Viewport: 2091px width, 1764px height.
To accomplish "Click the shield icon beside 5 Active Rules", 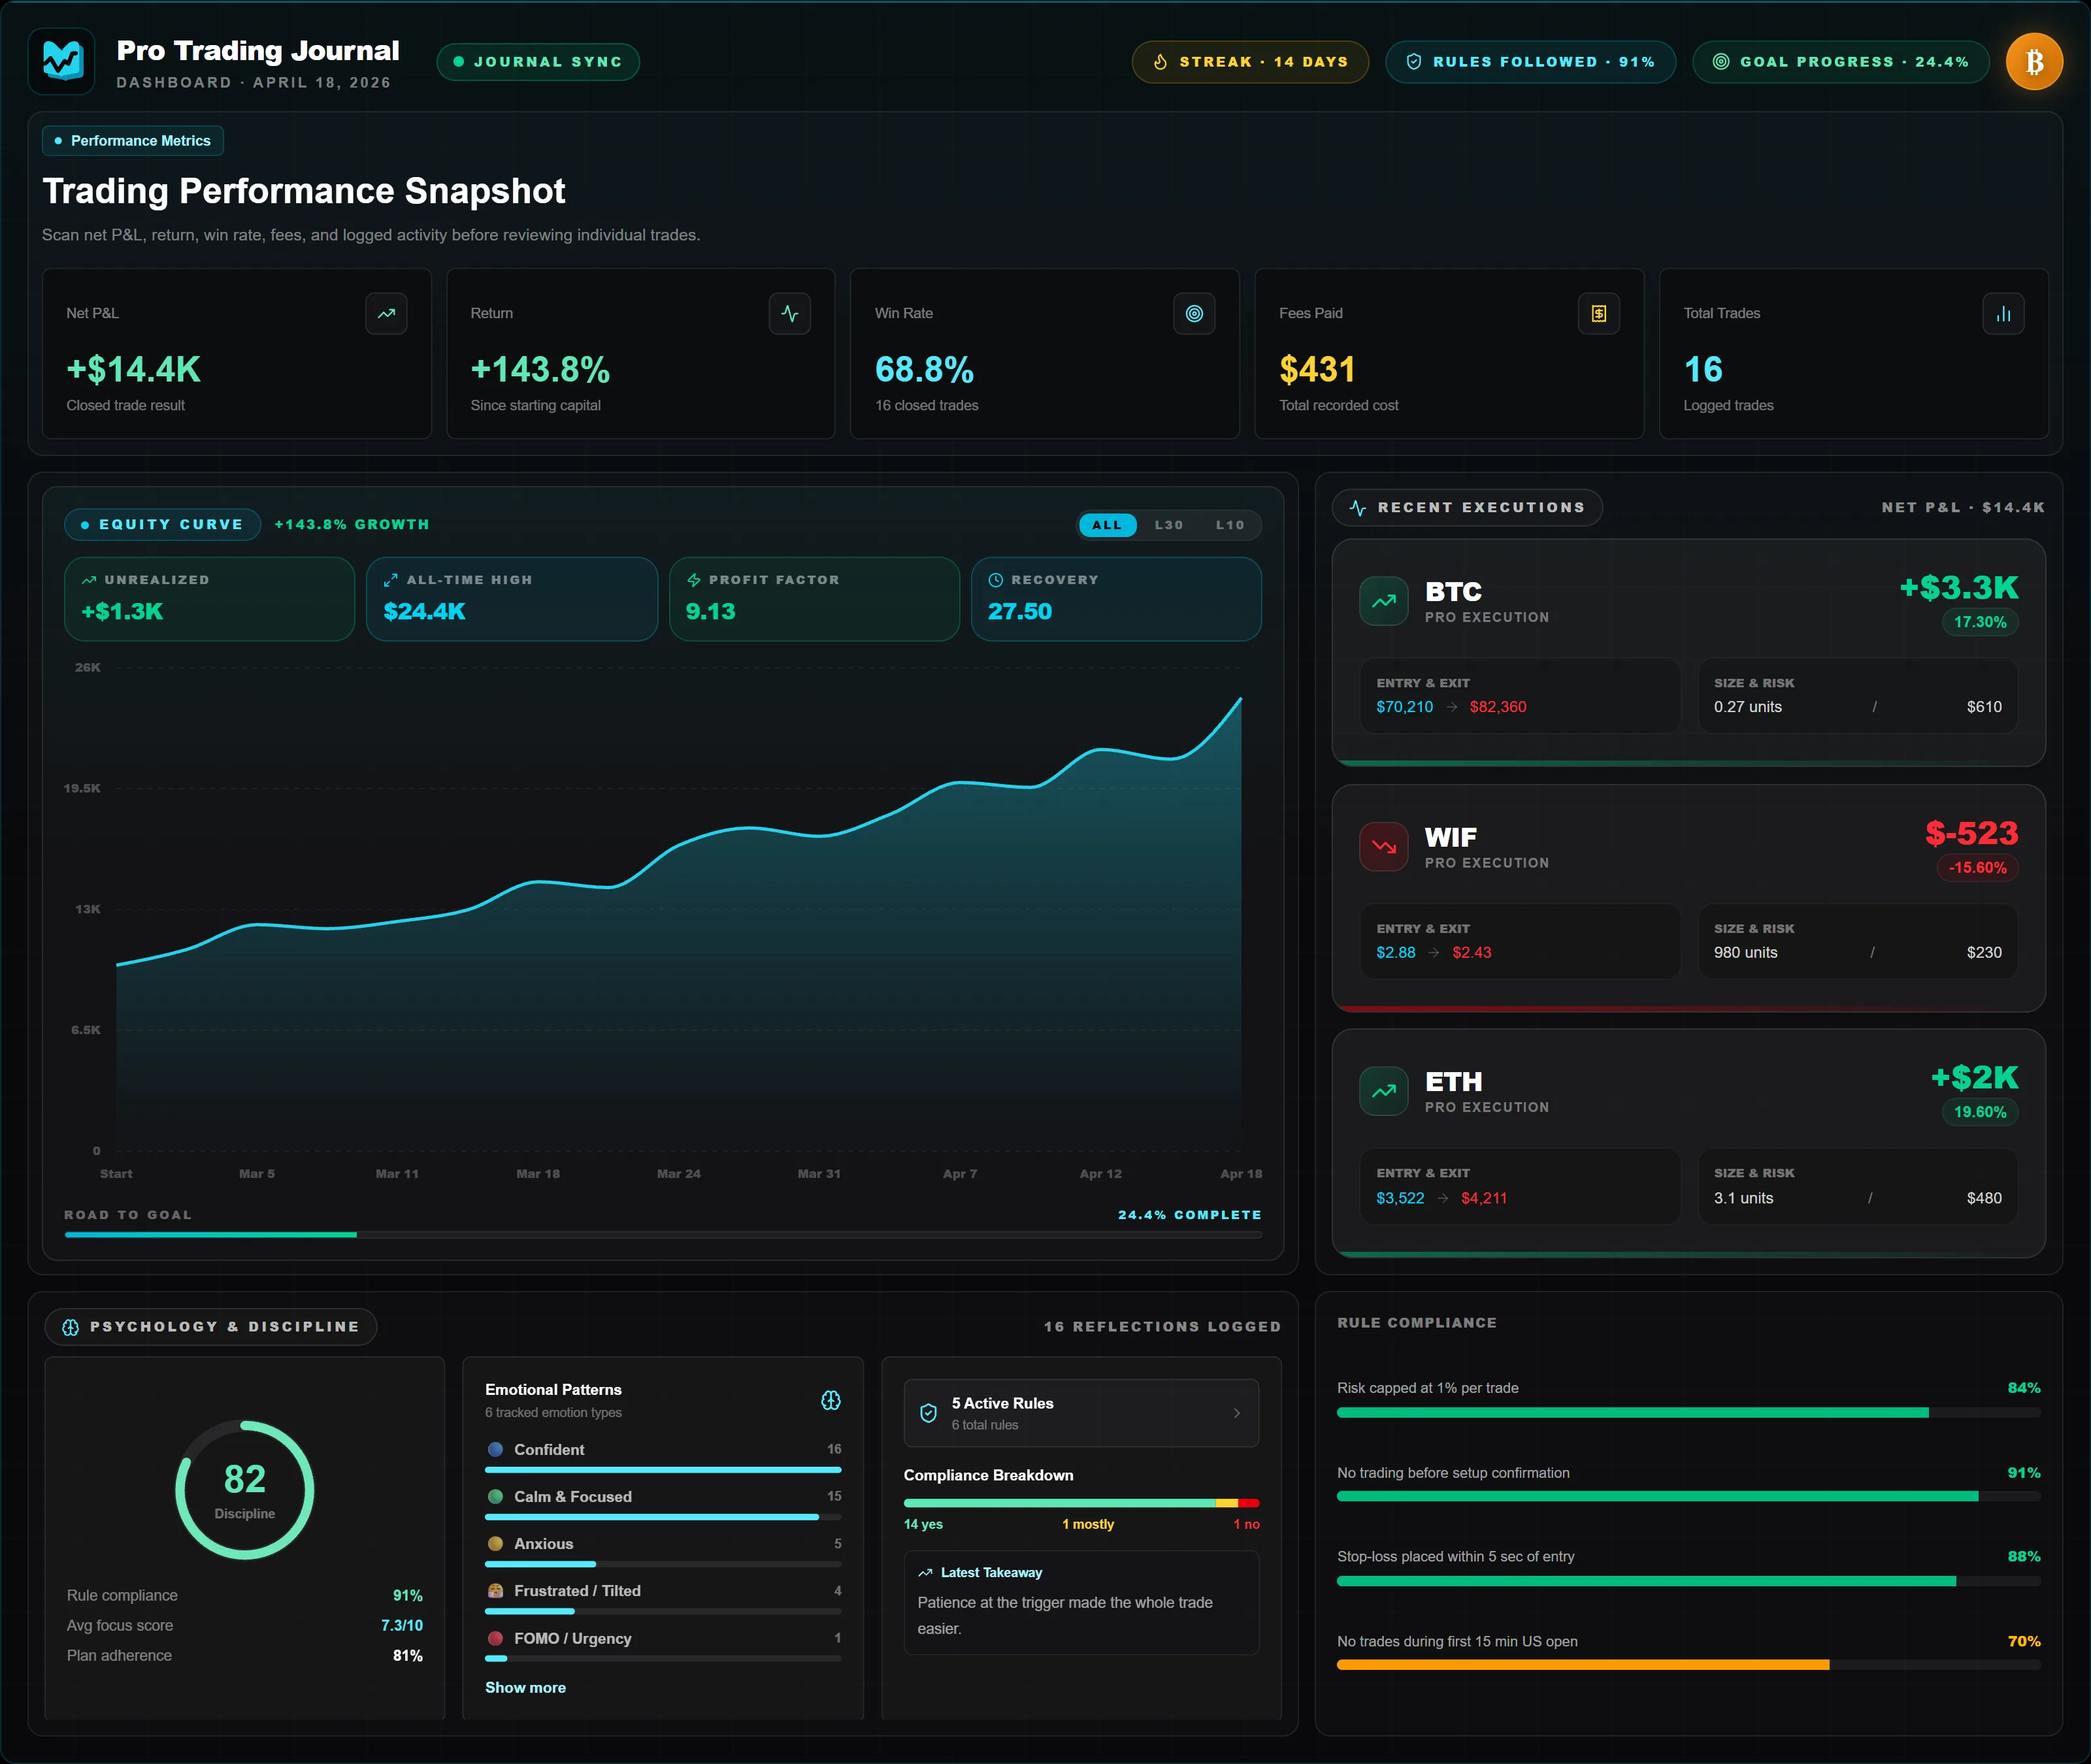I will pyautogui.click(x=928, y=1413).
